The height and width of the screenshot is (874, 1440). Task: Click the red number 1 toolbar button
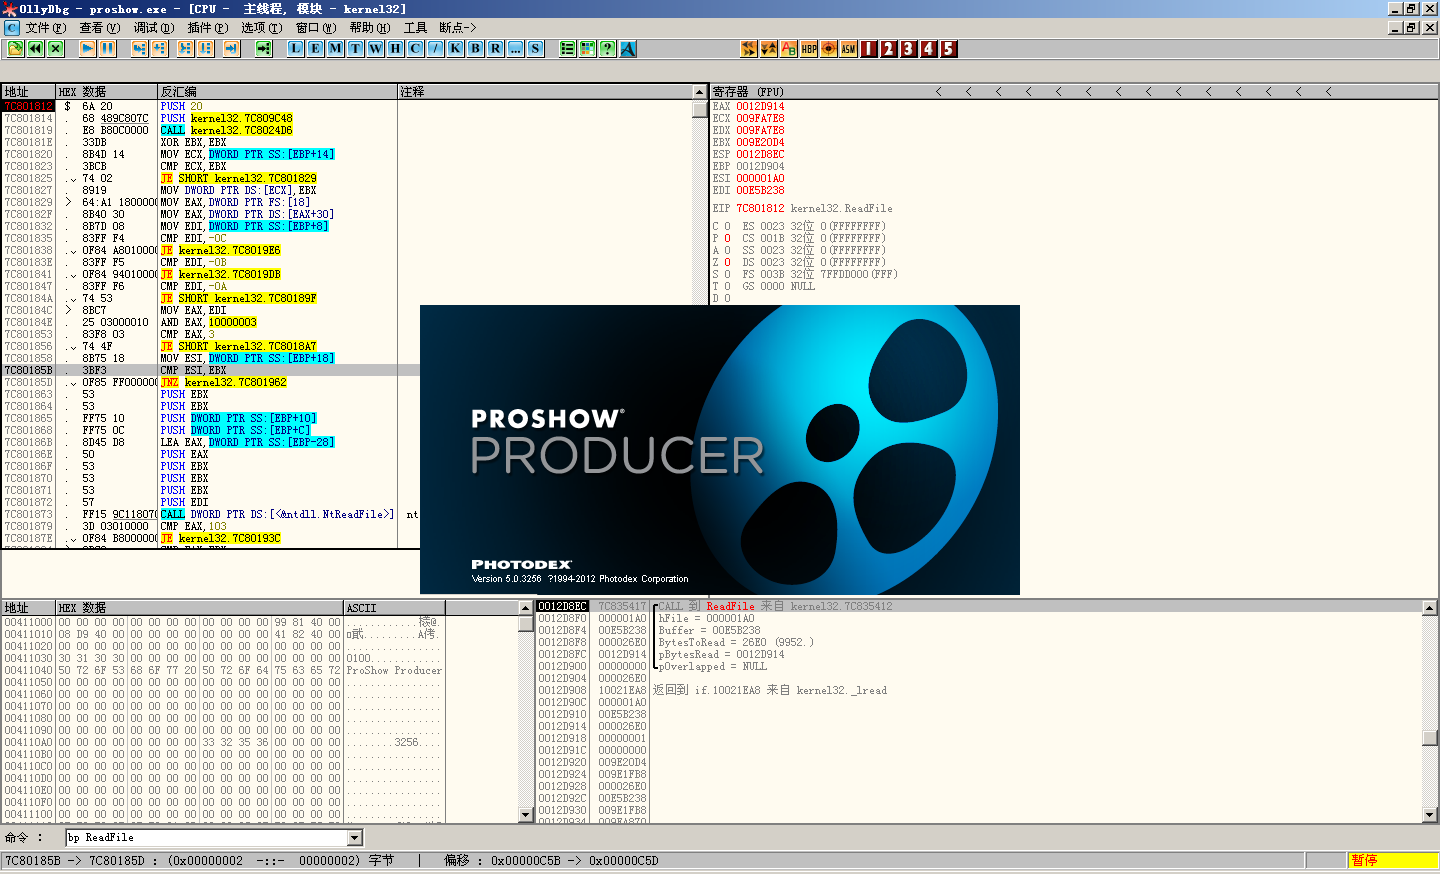click(x=868, y=48)
